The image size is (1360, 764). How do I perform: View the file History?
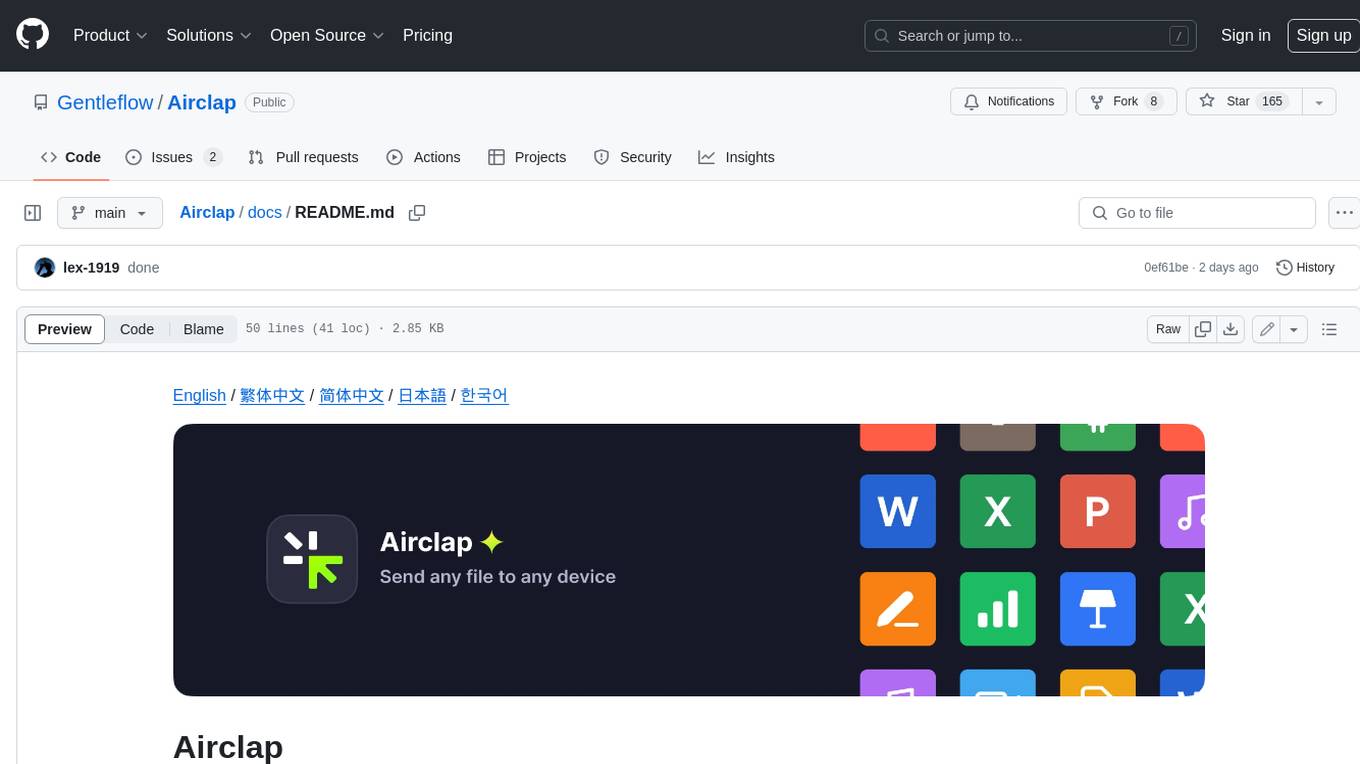click(x=1305, y=268)
